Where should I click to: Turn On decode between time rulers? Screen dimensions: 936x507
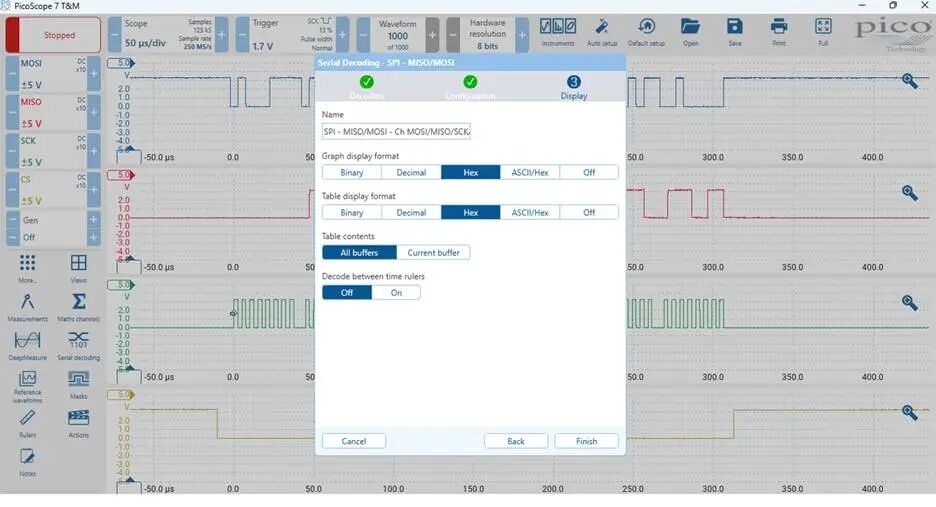click(x=396, y=292)
